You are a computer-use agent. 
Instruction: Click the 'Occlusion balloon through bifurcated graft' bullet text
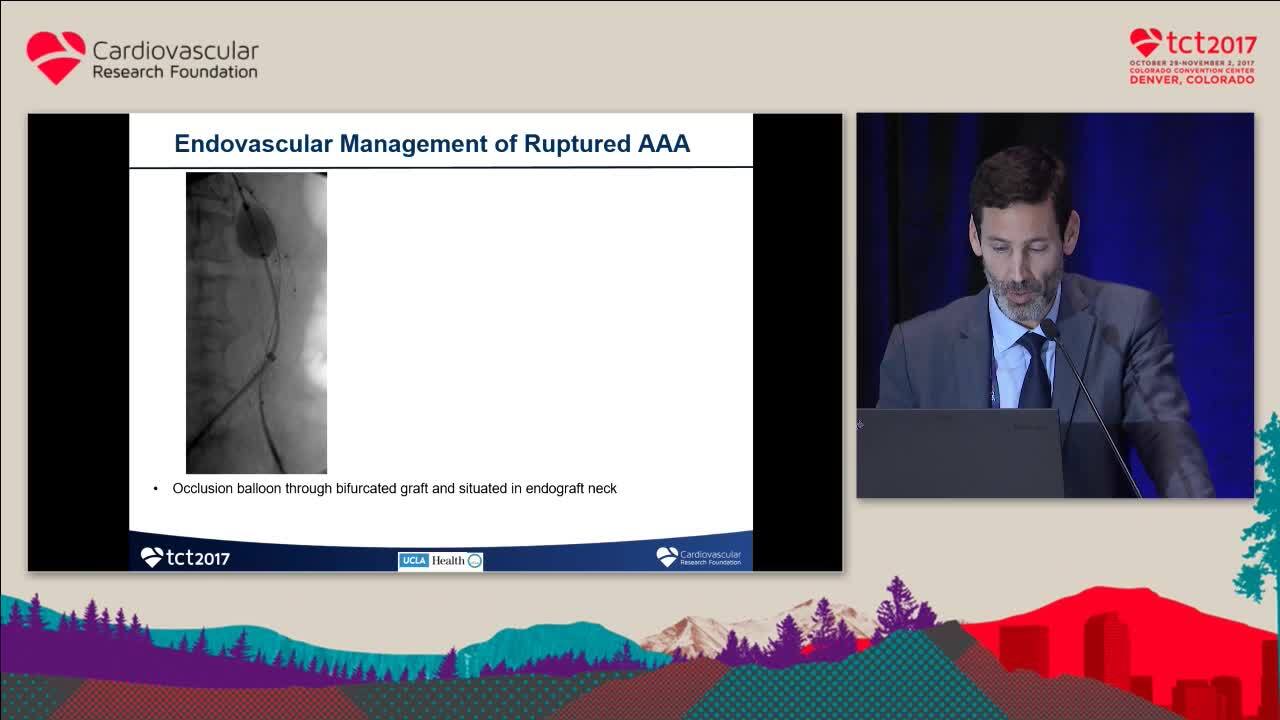tap(394, 489)
